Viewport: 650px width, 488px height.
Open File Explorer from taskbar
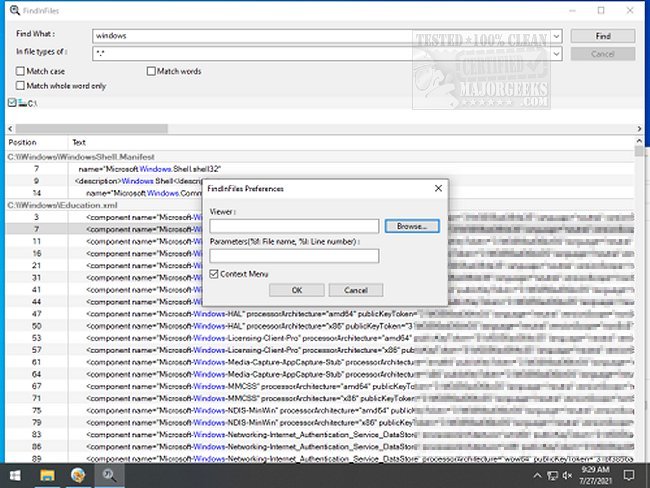tap(47, 475)
